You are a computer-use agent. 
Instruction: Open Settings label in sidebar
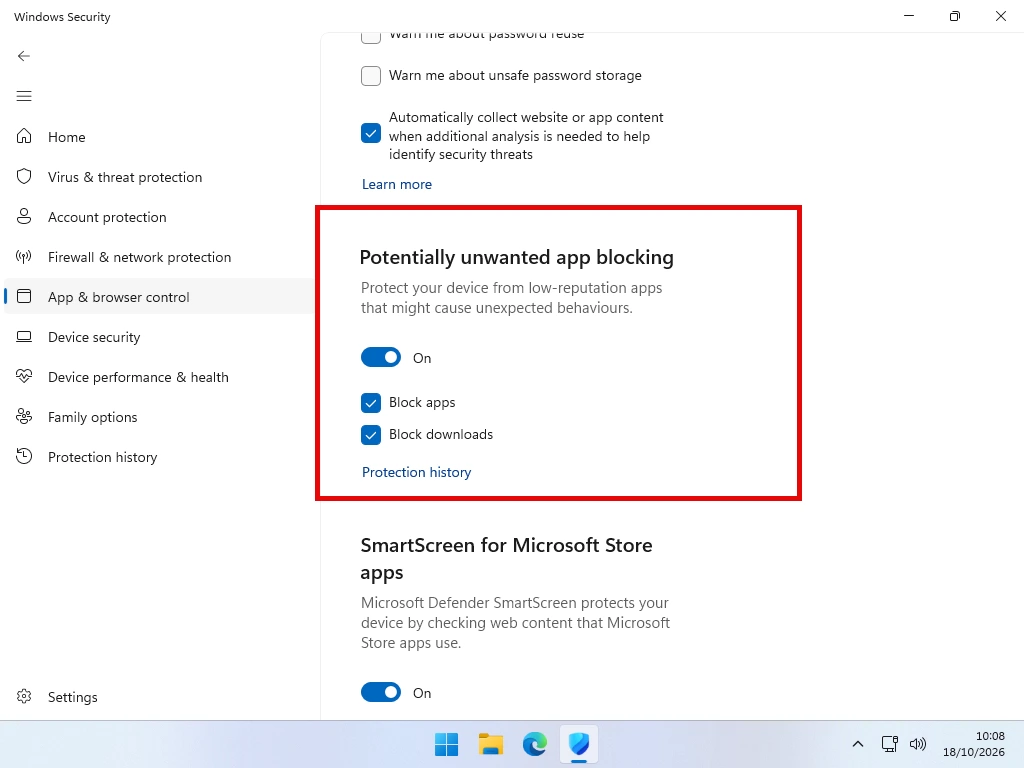point(72,697)
